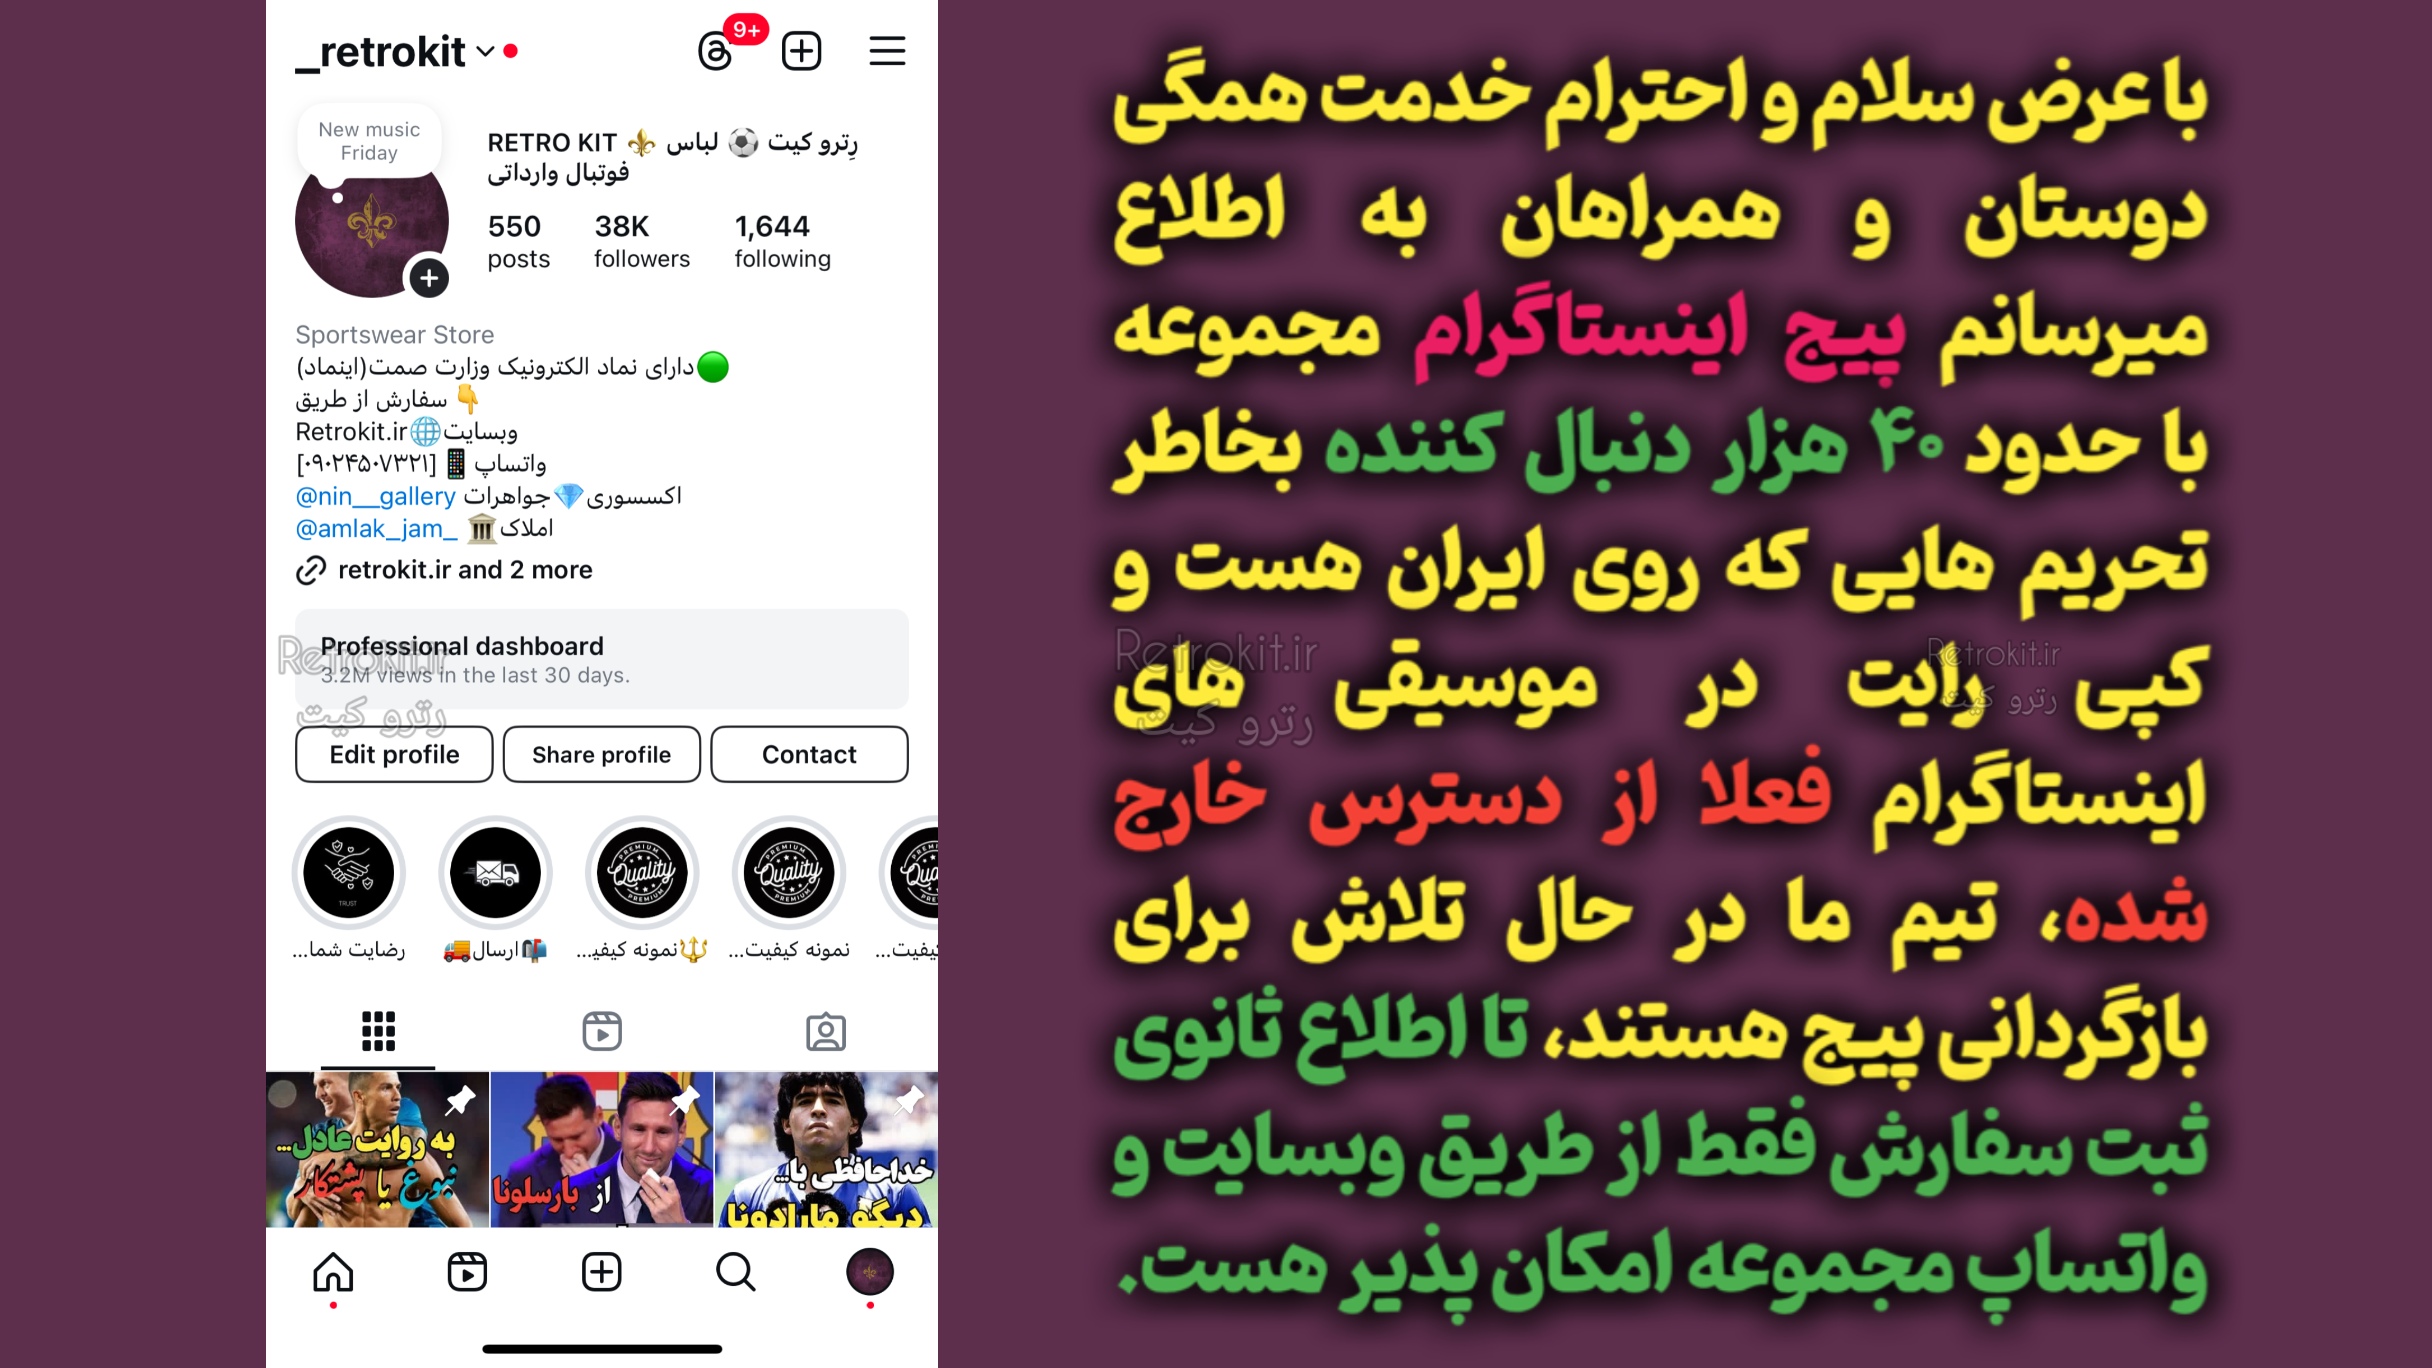2432x1368 pixels.
Task: Open the hamburger menu
Action: coord(887,51)
